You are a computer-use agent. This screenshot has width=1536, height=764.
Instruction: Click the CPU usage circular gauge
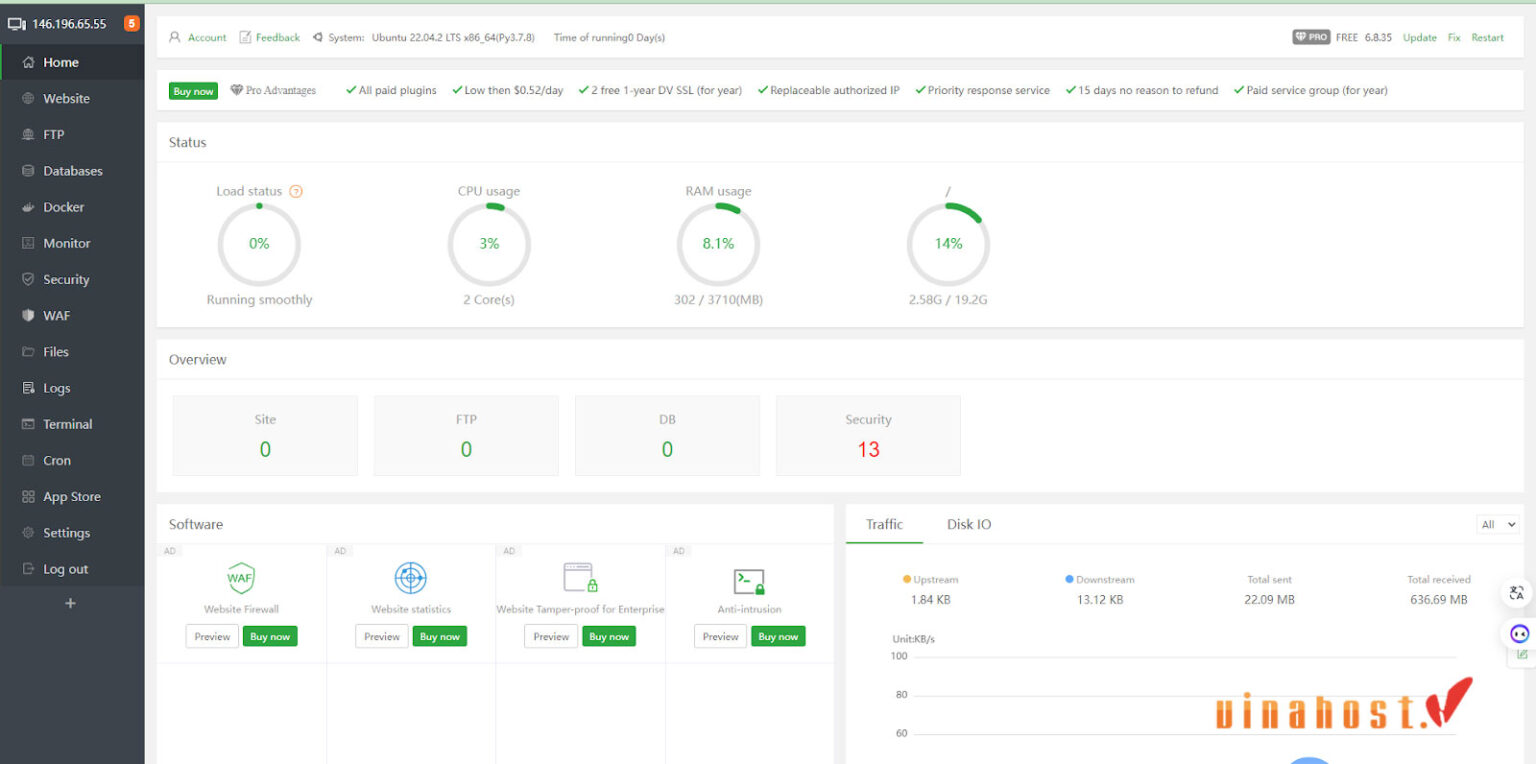pos(489,244)
